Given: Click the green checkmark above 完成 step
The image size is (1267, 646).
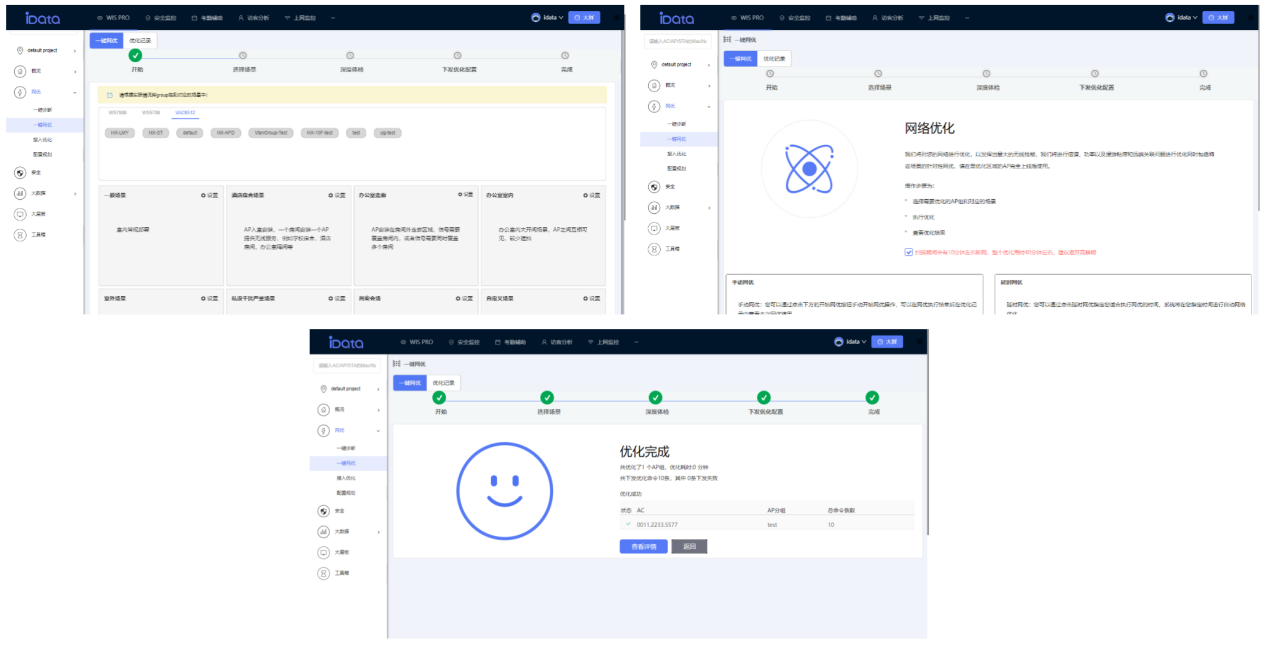Looking at the screenshot, I should coord(872,398).
